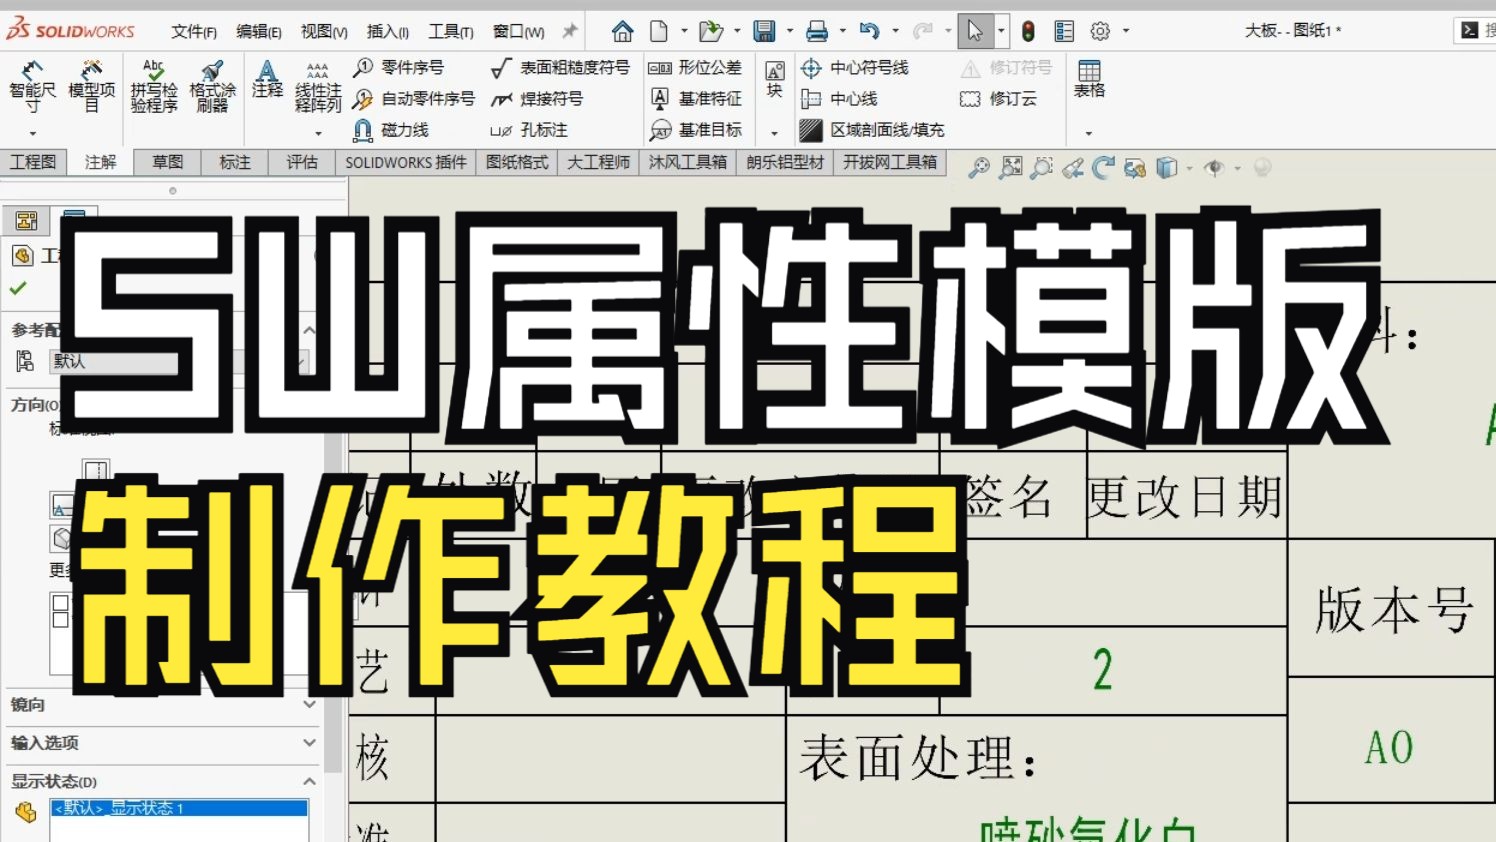
Task: Run 自动零件序号 Auto Balloon
Action: pyautogui.click(x=413, y=99)
